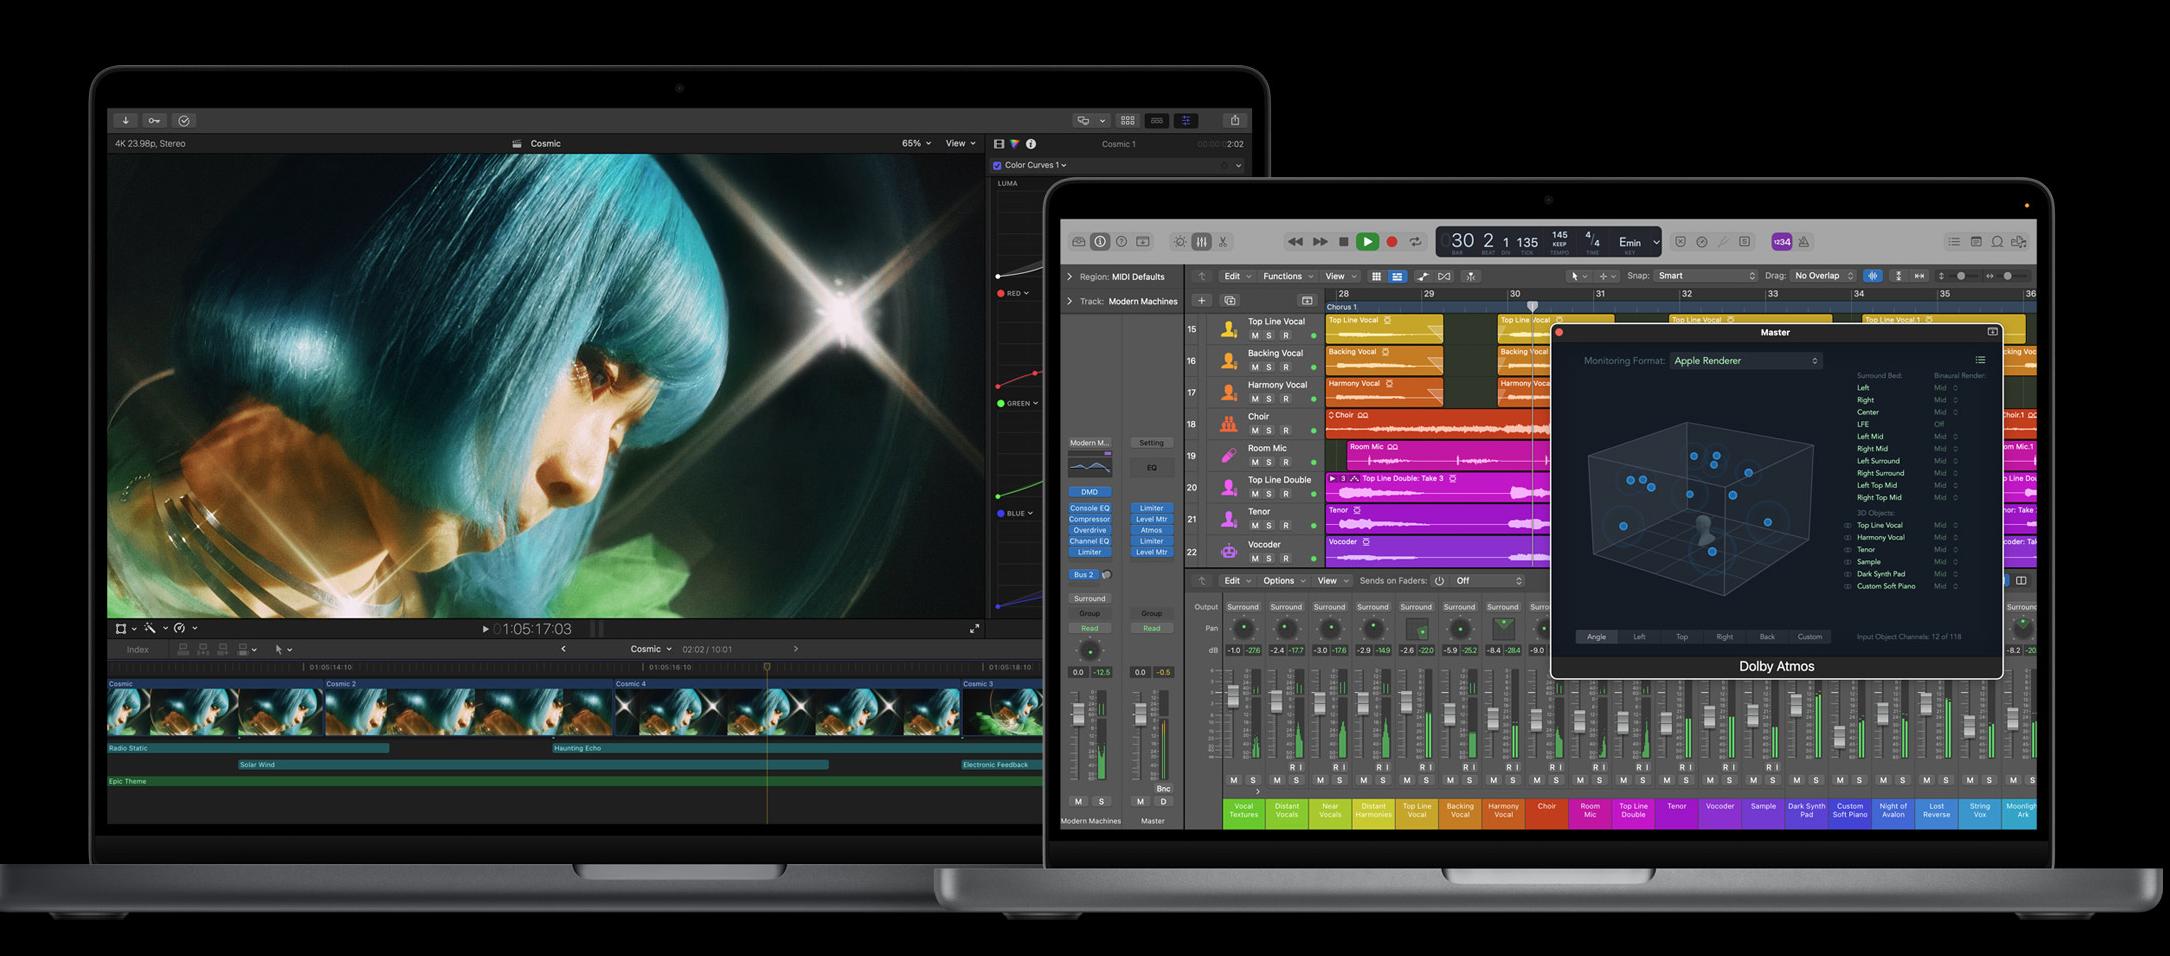The height and width of the screenshot is (956, 2170).
Task: Open the Keyword editor key icon
Action: [x=154, y=120]
